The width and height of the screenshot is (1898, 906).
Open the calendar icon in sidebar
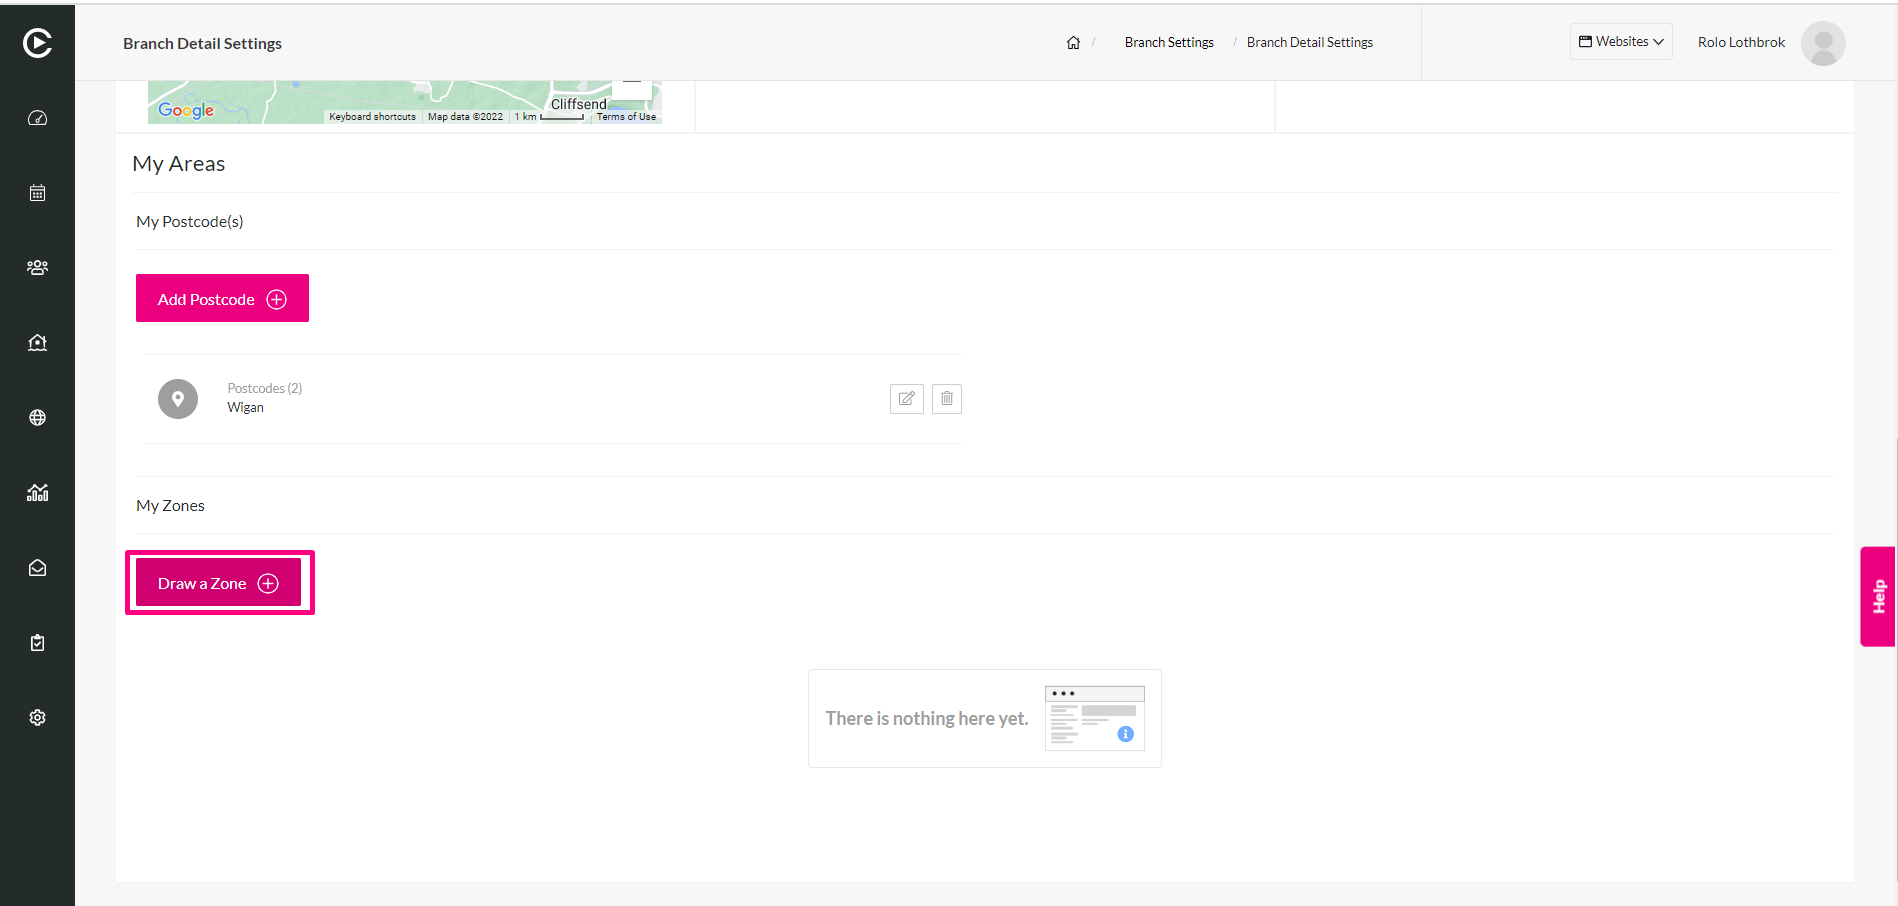click(x=37, y=193)
